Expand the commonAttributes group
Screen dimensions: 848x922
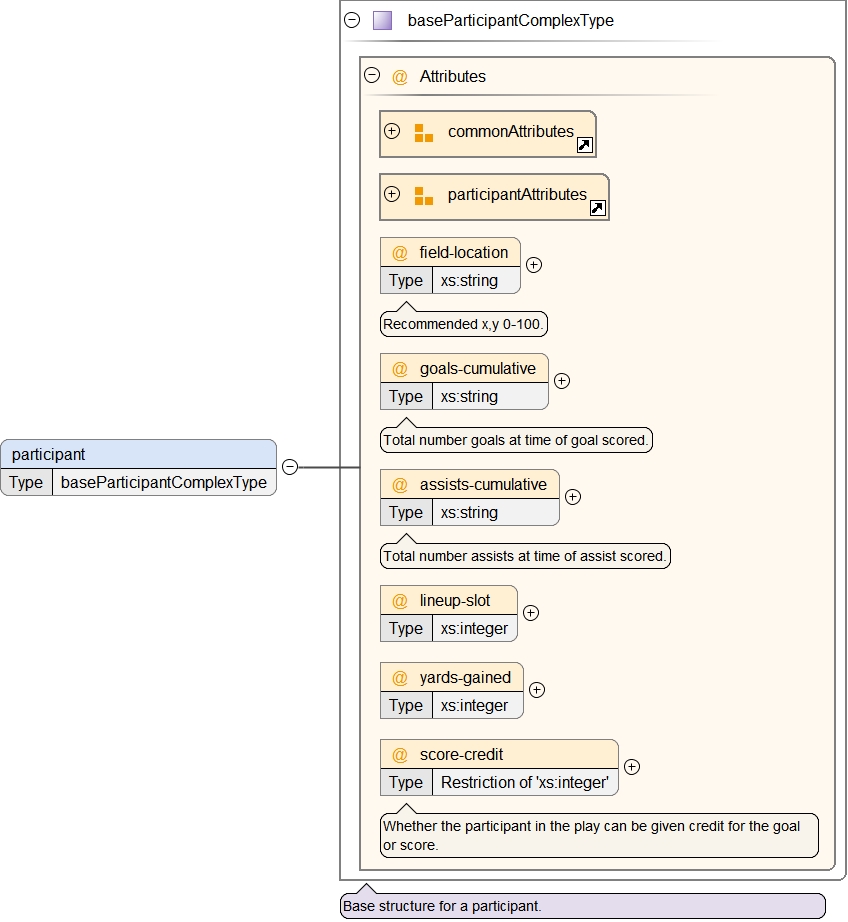pos(392,131)
